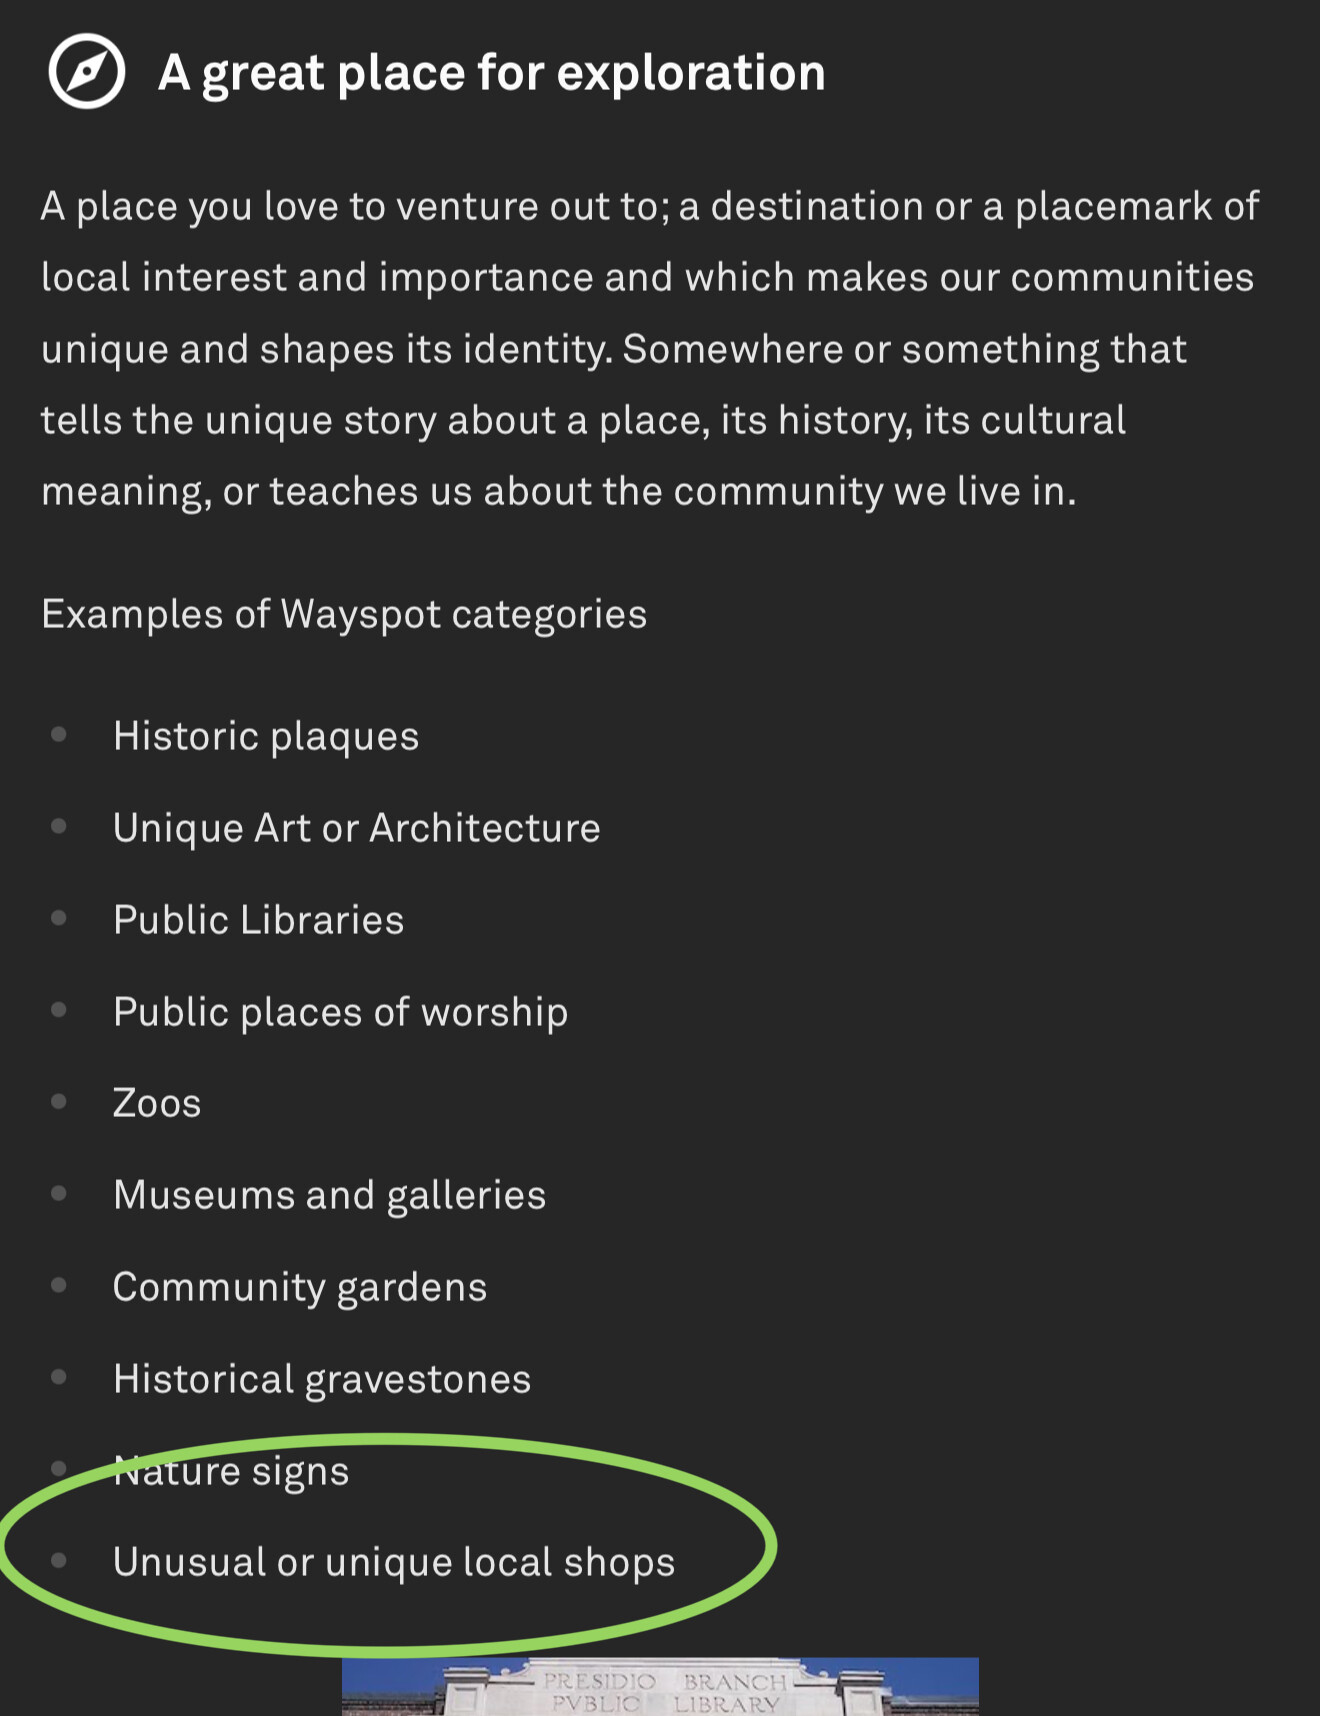Select 'Historical gravestones' entry
Image resolution: width=1320 pixels, height=1716 pixels.
322,1380
